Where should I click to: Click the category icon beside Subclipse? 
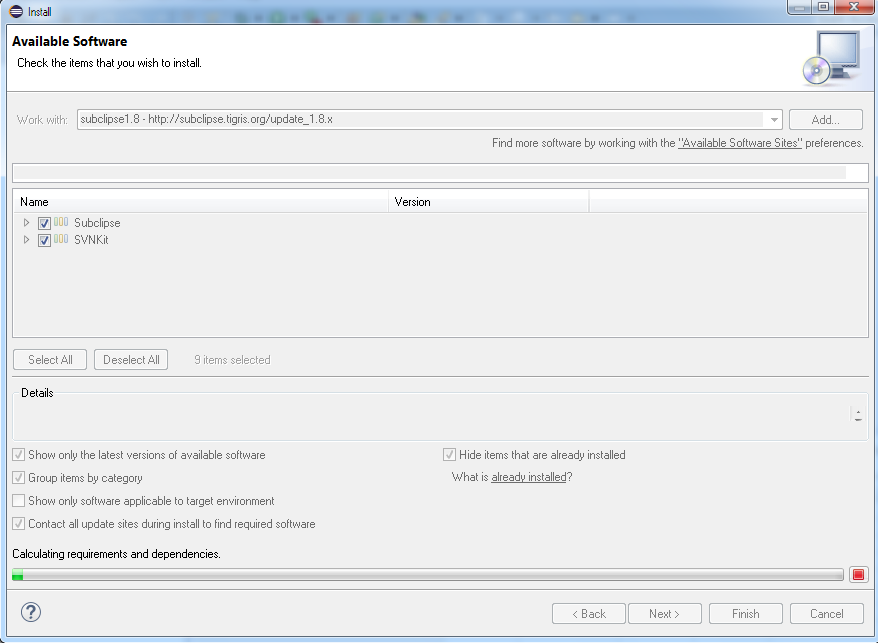[60, 222]
